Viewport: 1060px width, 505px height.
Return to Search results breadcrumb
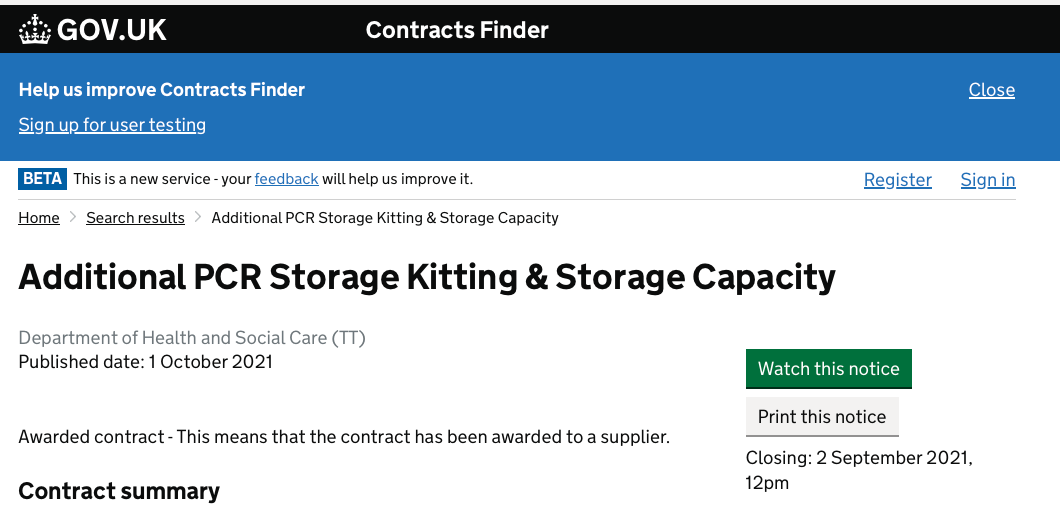coord(135,218)
